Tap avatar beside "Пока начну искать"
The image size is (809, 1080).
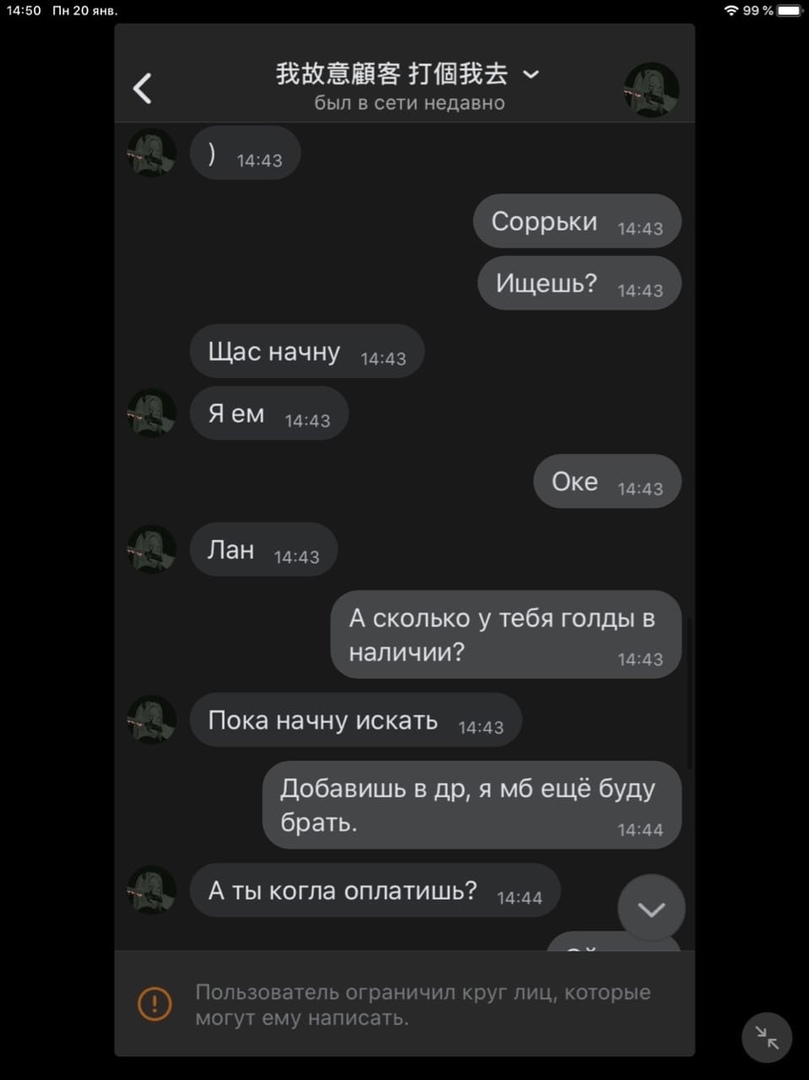click(152, 720)
